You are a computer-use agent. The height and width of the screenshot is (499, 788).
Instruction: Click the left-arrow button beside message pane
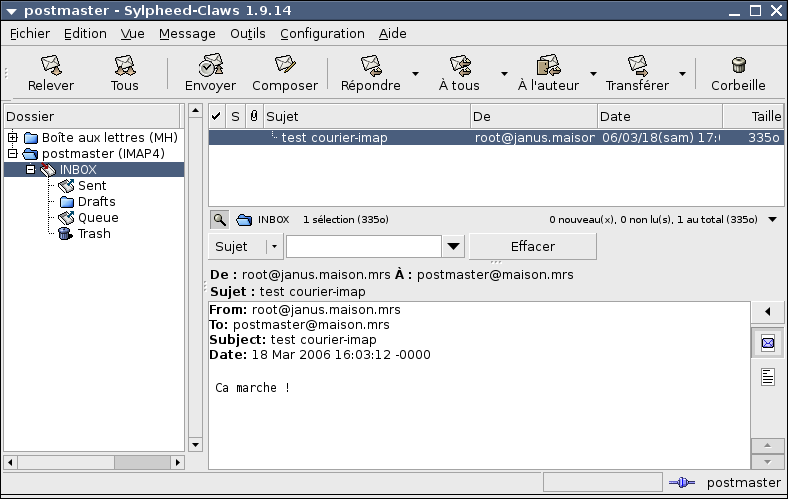[767, 312]
